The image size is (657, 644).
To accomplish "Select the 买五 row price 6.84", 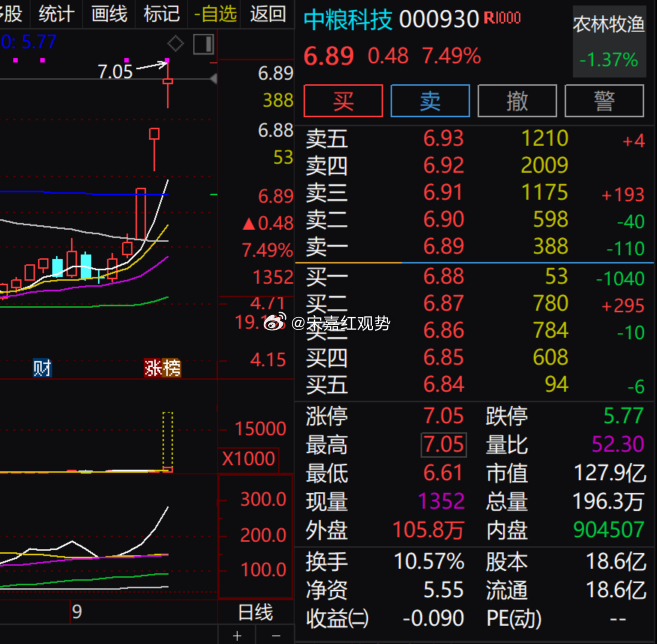I will tap(443, 384).
